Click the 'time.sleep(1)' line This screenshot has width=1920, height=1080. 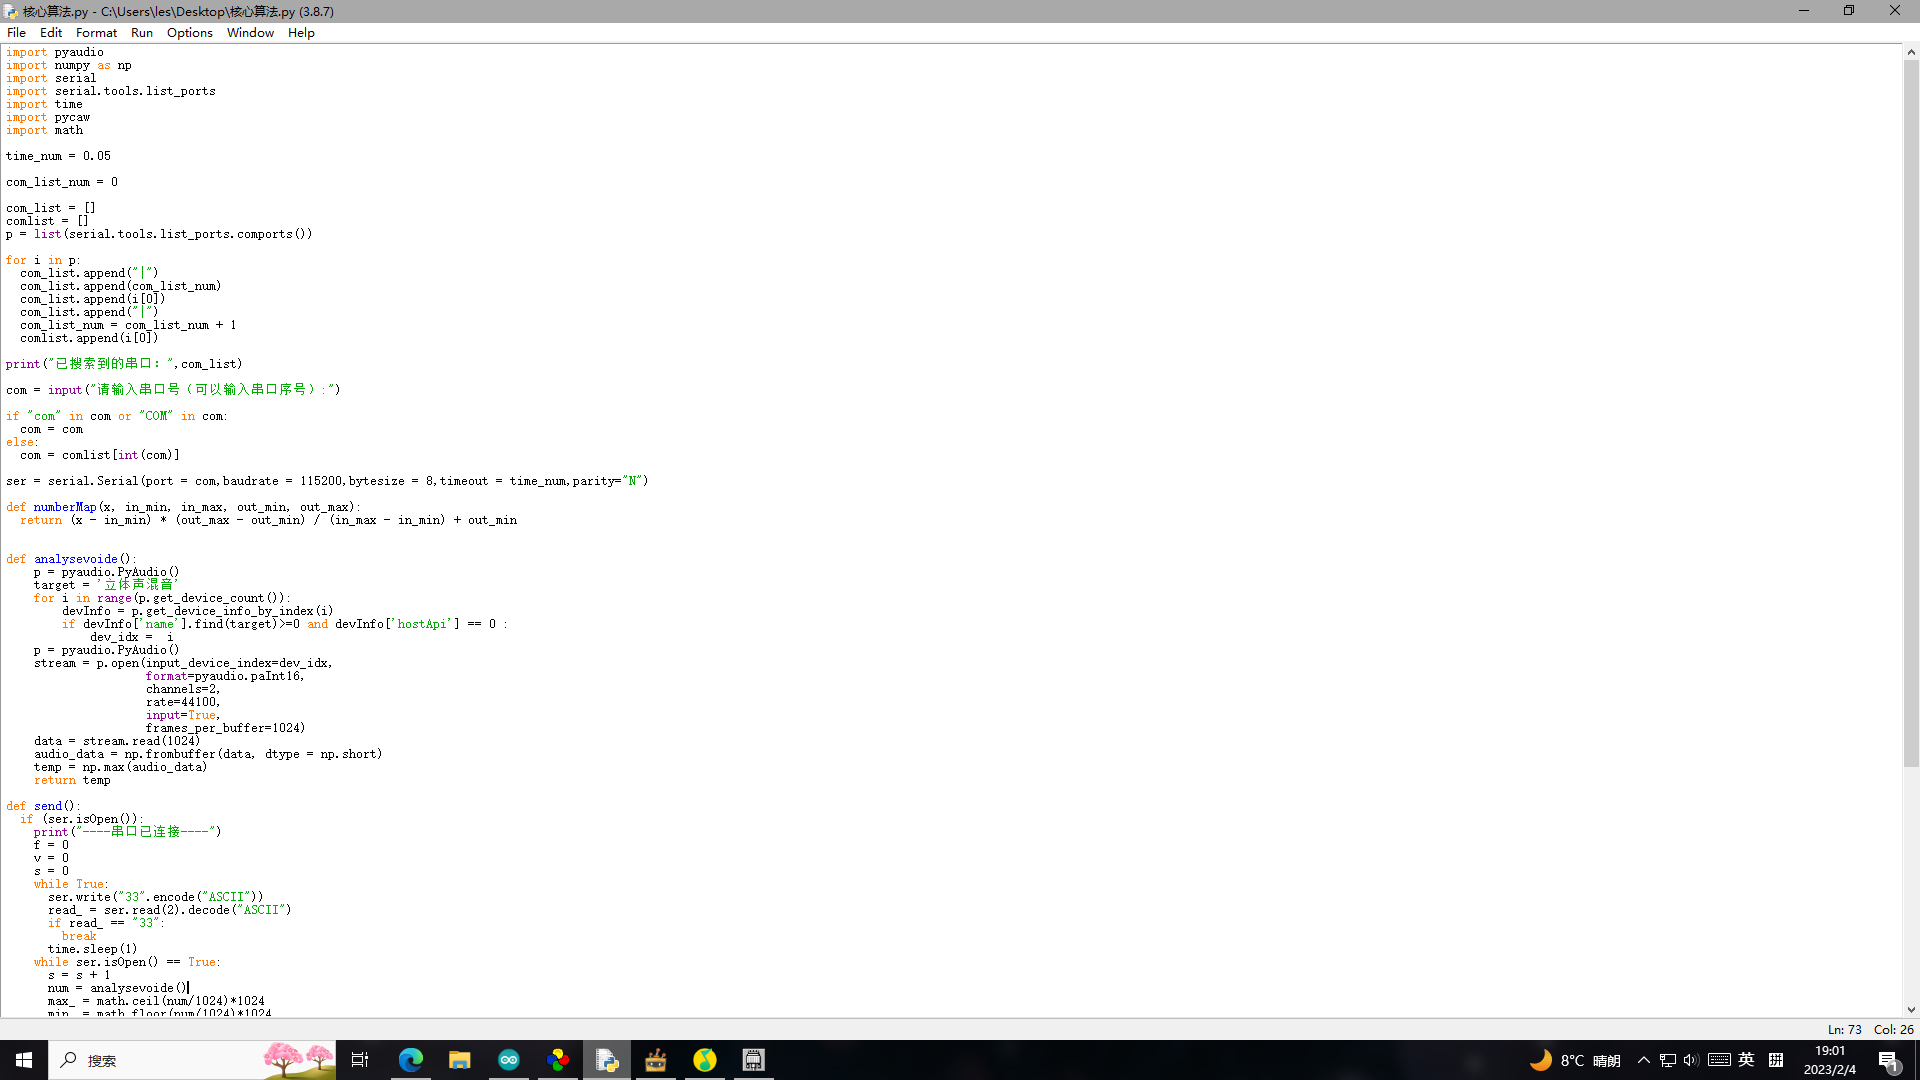(92, 949)
